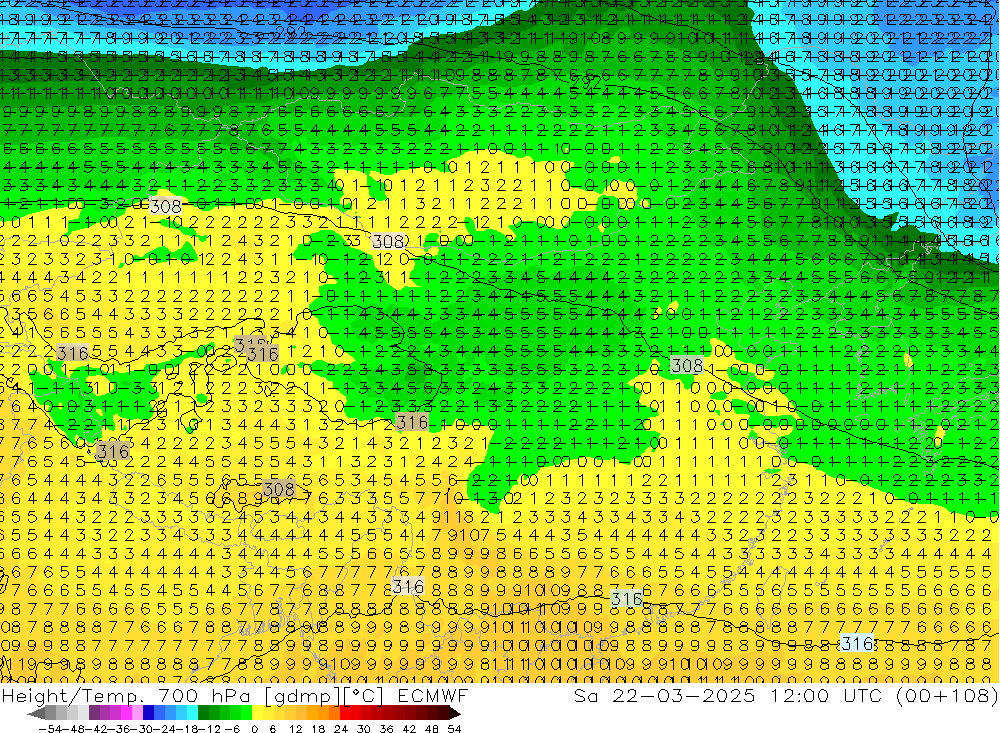
Task: Click the date '22-03-2025' in the caption
Action: pyautogui.click(x=684, y=695)
